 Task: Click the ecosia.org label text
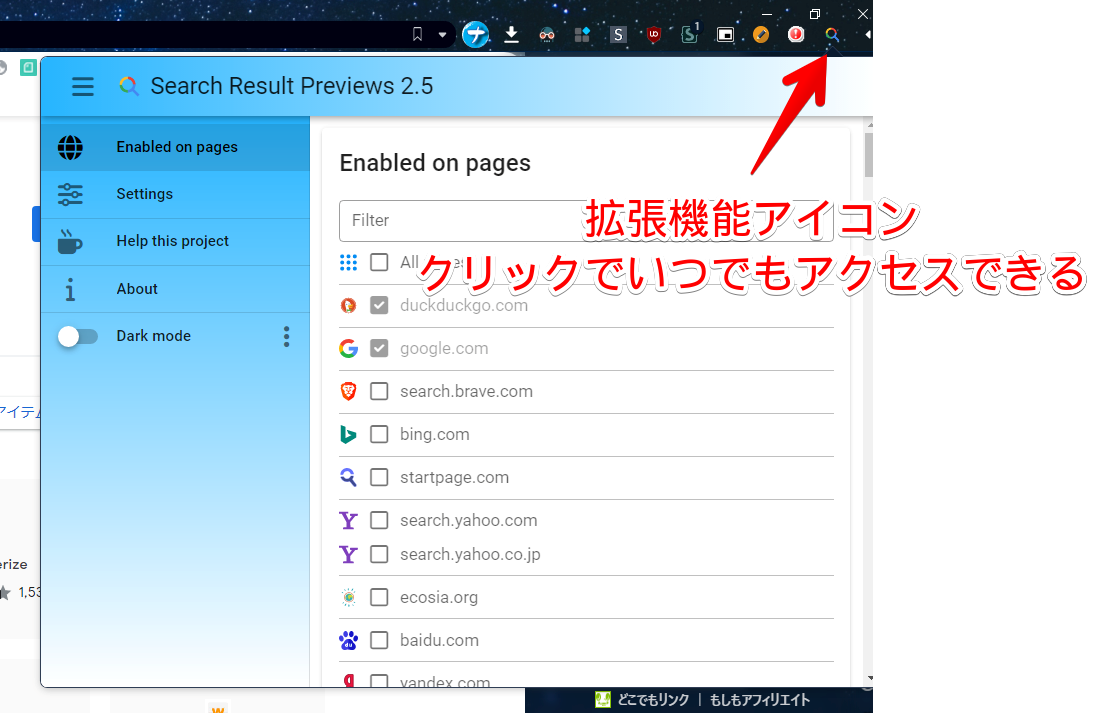tap(439, 597)
